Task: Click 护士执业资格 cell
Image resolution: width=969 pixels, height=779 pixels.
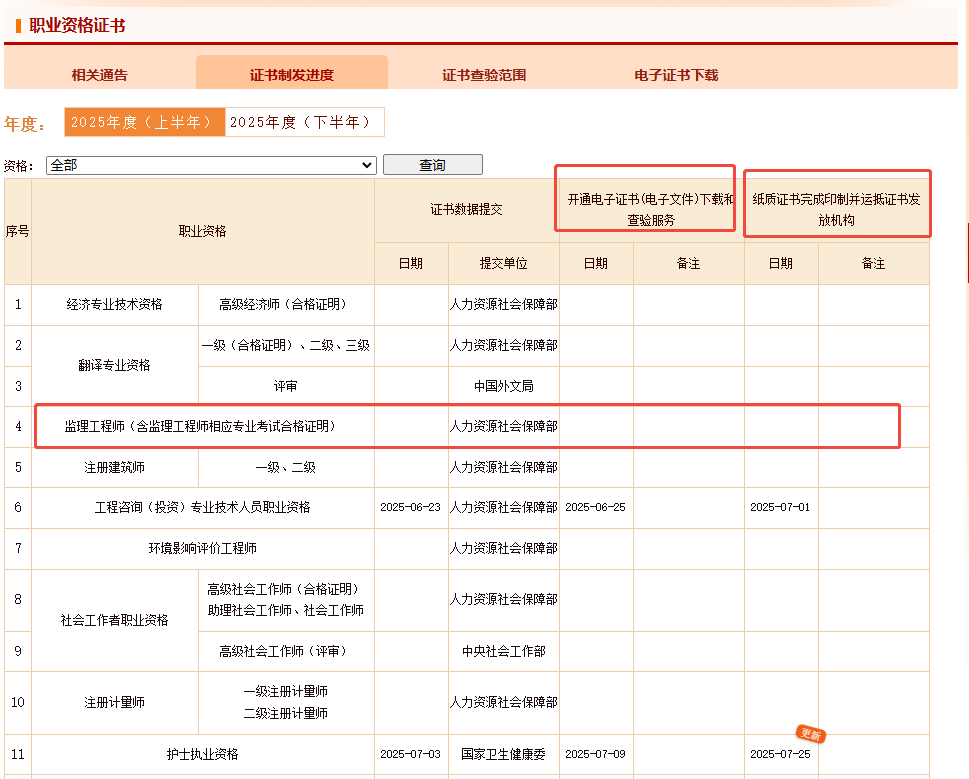Action: 203,754
